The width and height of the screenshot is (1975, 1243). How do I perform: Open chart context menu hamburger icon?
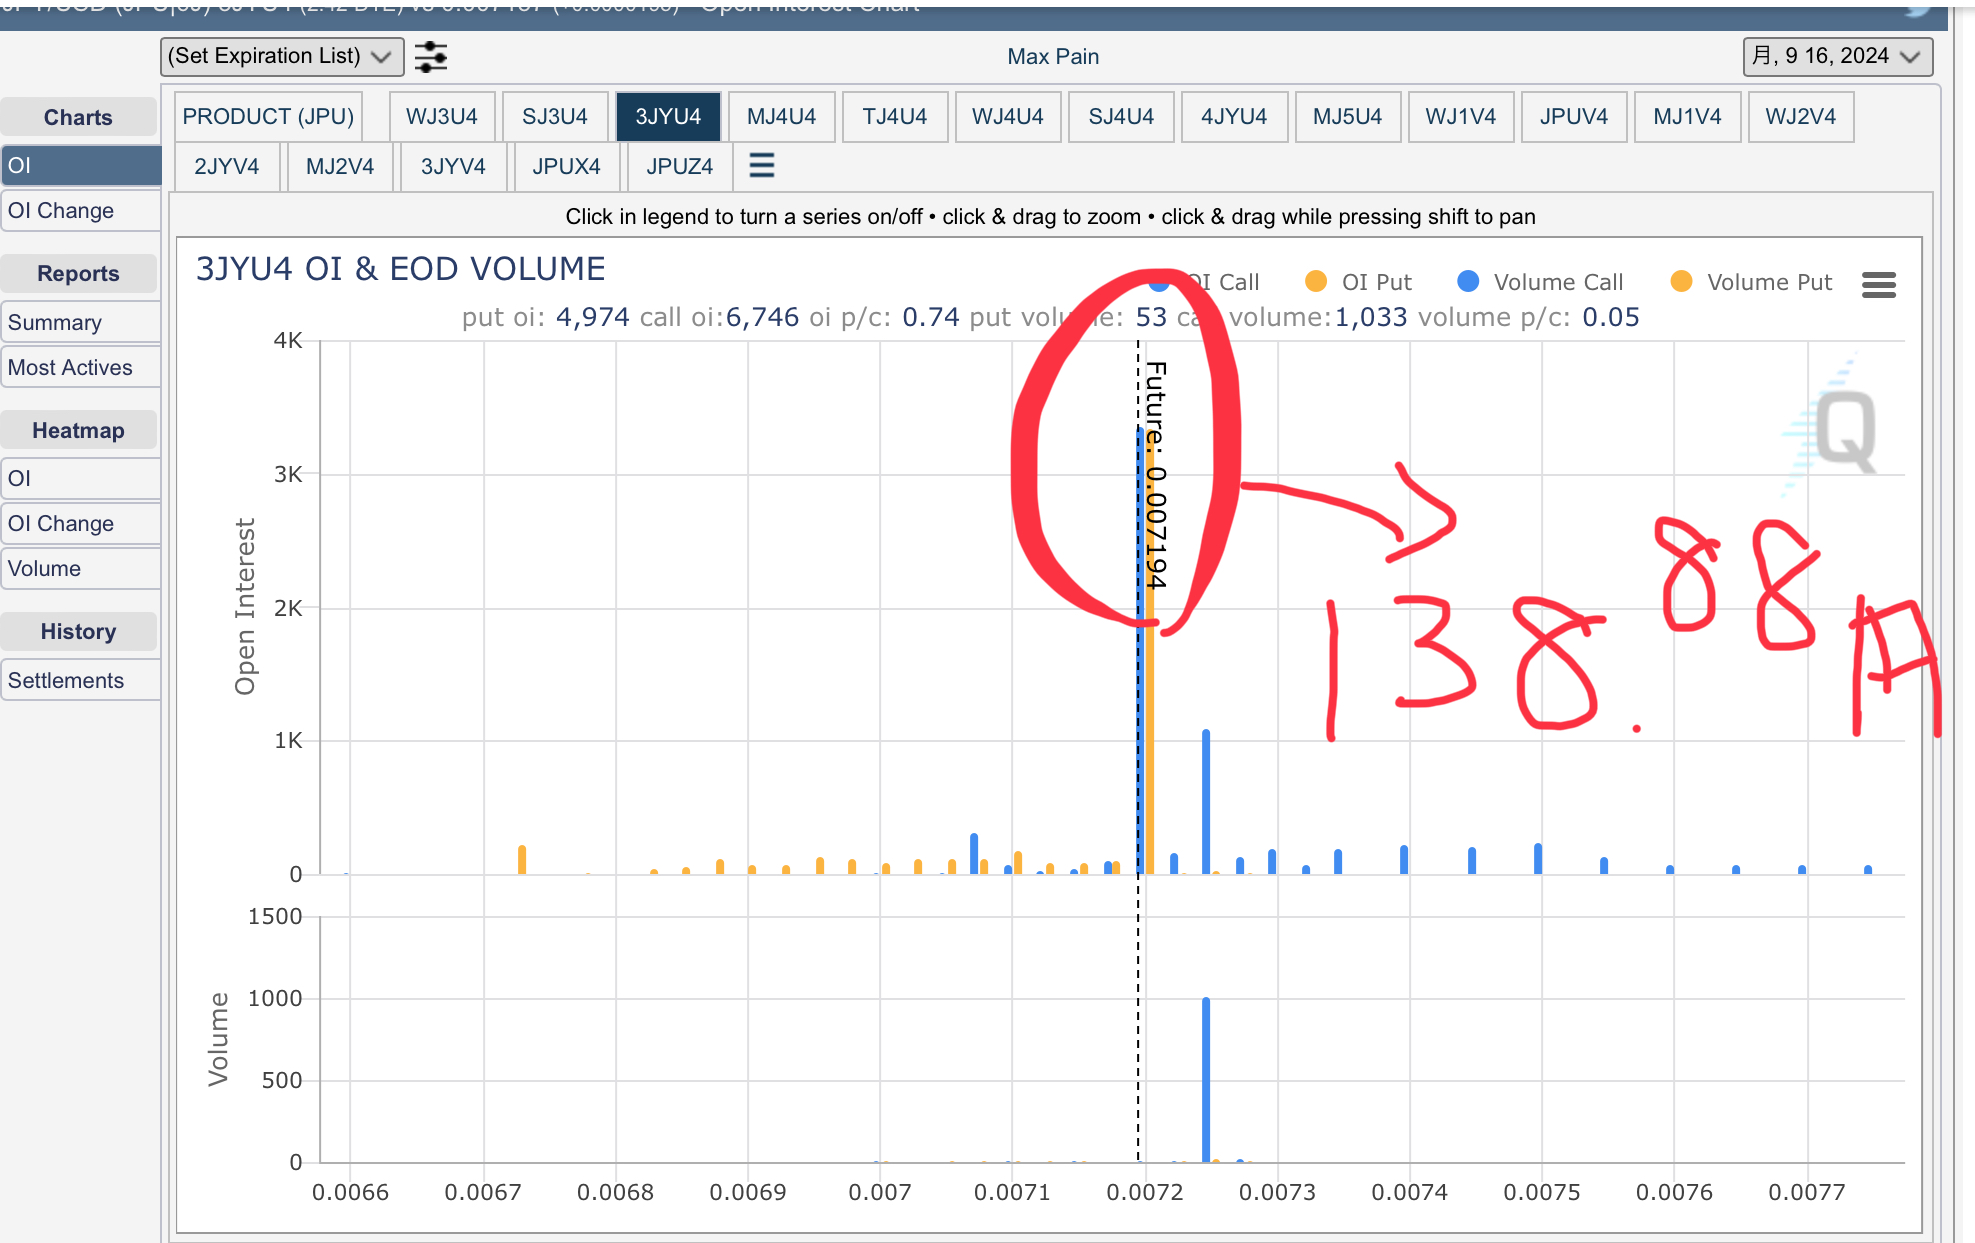[x=1878, y=285]
